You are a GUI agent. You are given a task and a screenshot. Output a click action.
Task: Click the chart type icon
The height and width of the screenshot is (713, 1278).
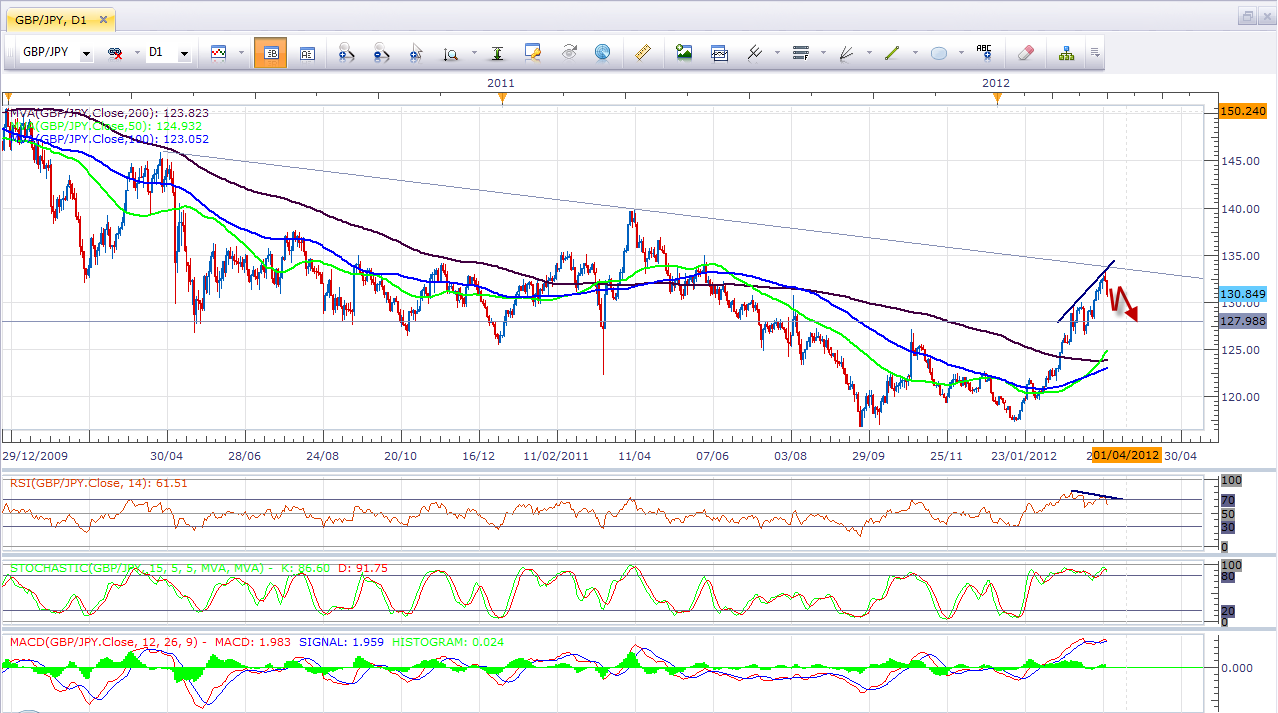click(218, 53)
